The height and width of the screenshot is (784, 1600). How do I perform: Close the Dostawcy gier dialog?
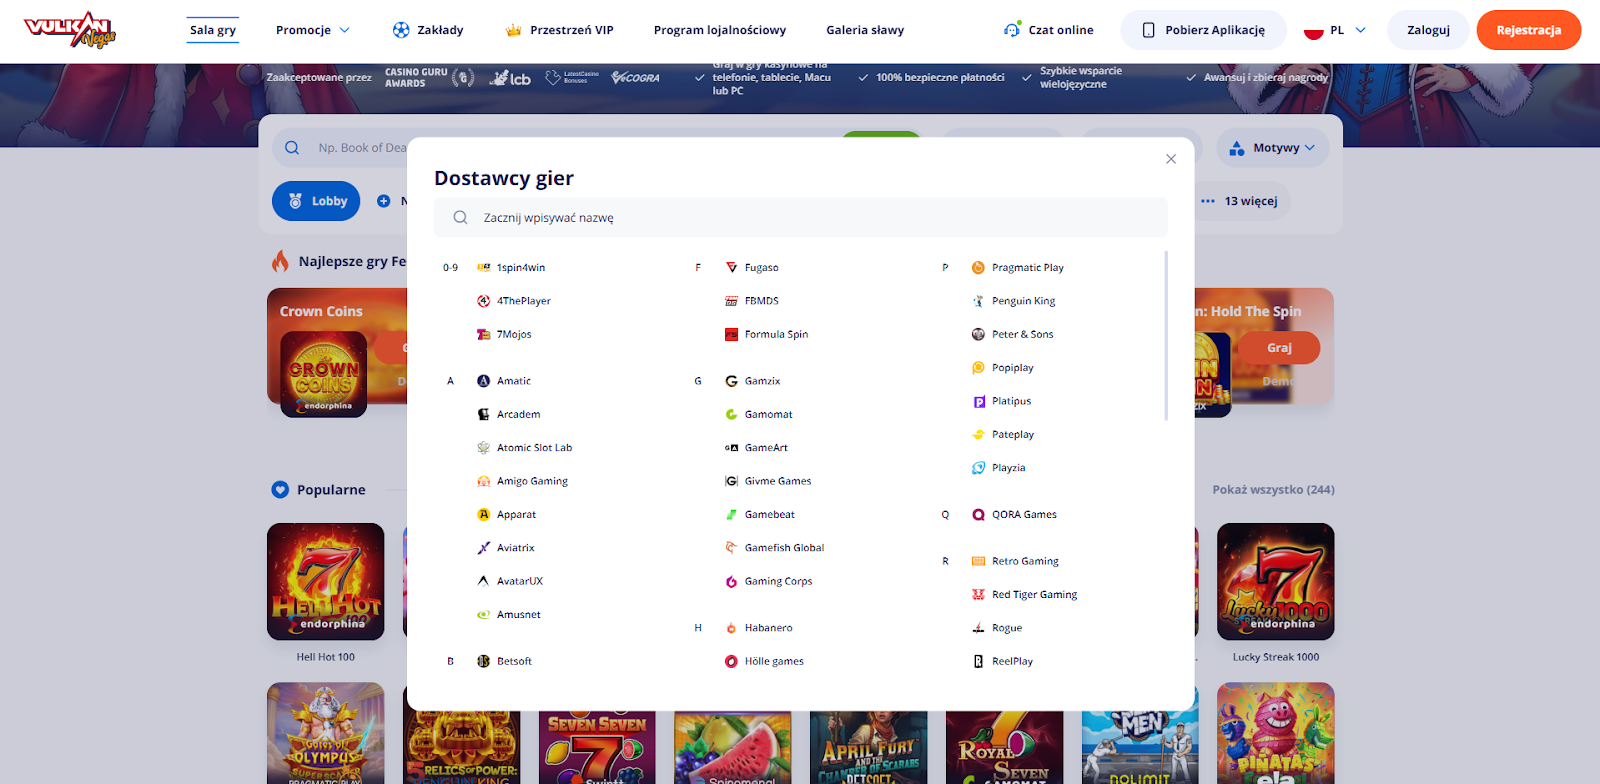(1170, 159)
